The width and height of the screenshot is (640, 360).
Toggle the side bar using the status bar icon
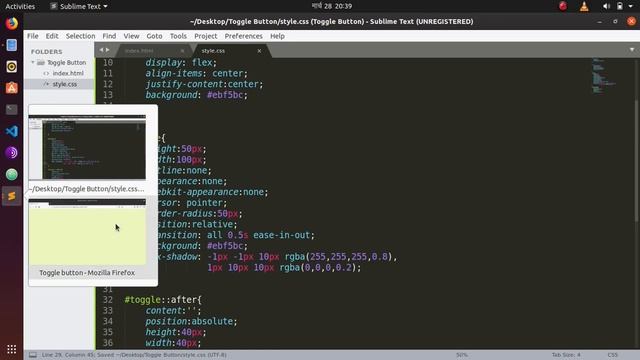[x=33, y=355]
